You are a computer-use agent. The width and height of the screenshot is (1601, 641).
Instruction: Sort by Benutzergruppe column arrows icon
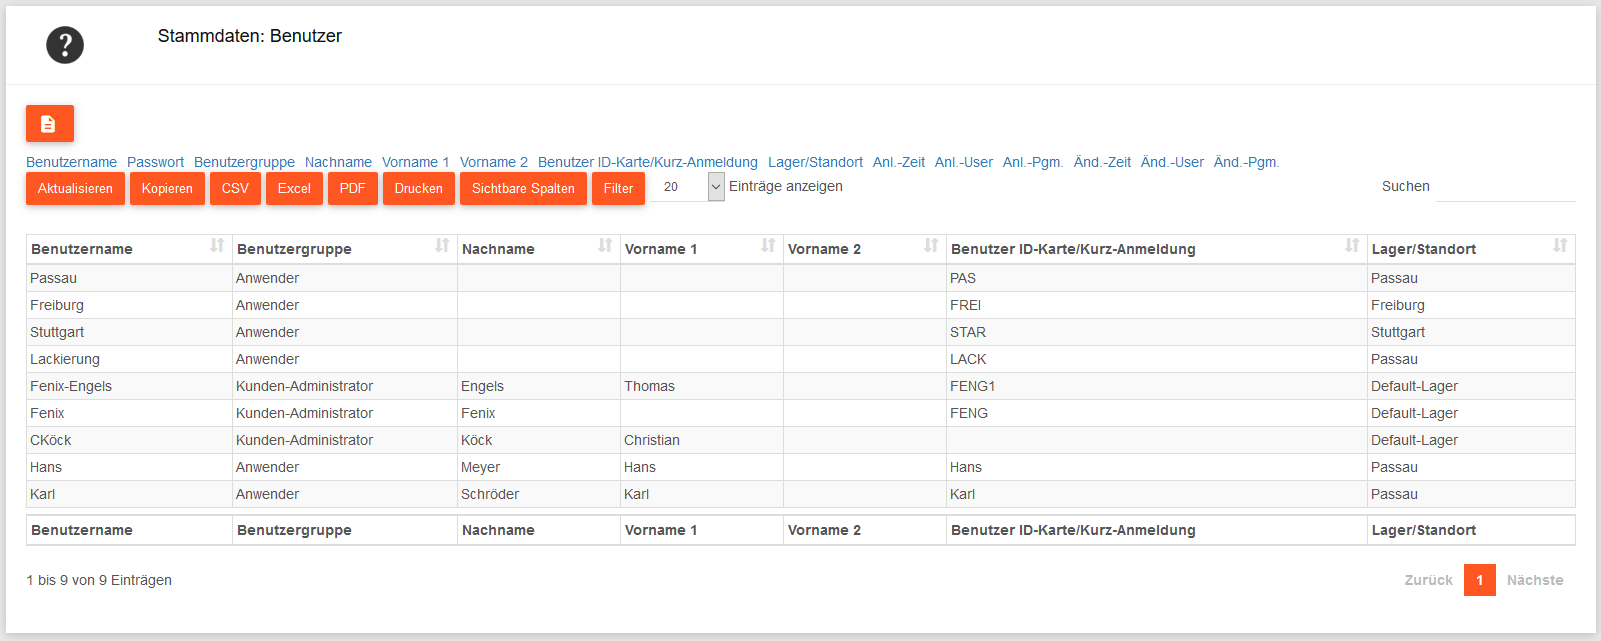pos(442,246)
